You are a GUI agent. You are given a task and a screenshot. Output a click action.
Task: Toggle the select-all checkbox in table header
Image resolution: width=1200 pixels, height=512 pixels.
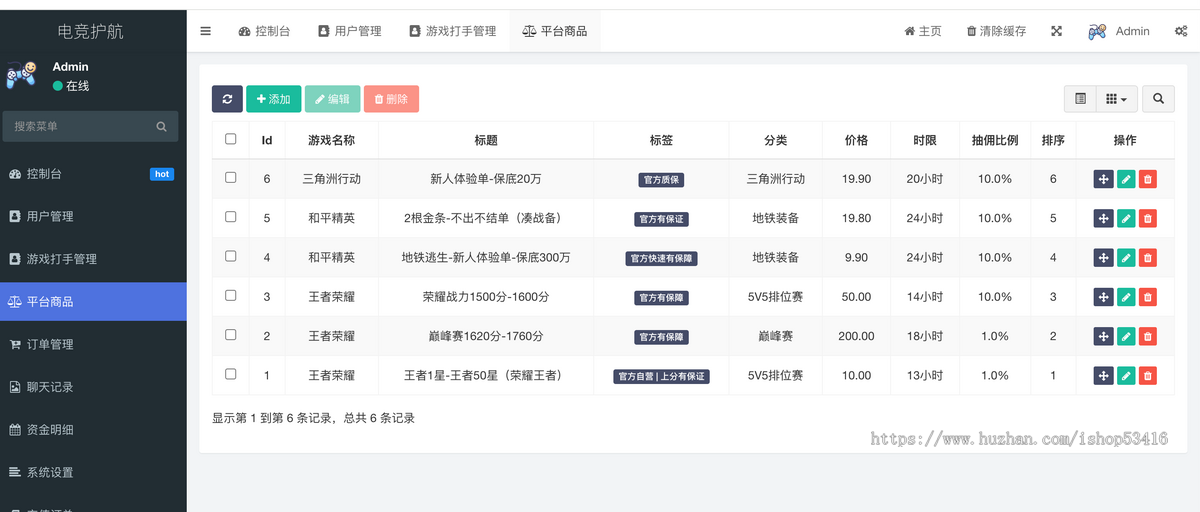click(231, 139)
